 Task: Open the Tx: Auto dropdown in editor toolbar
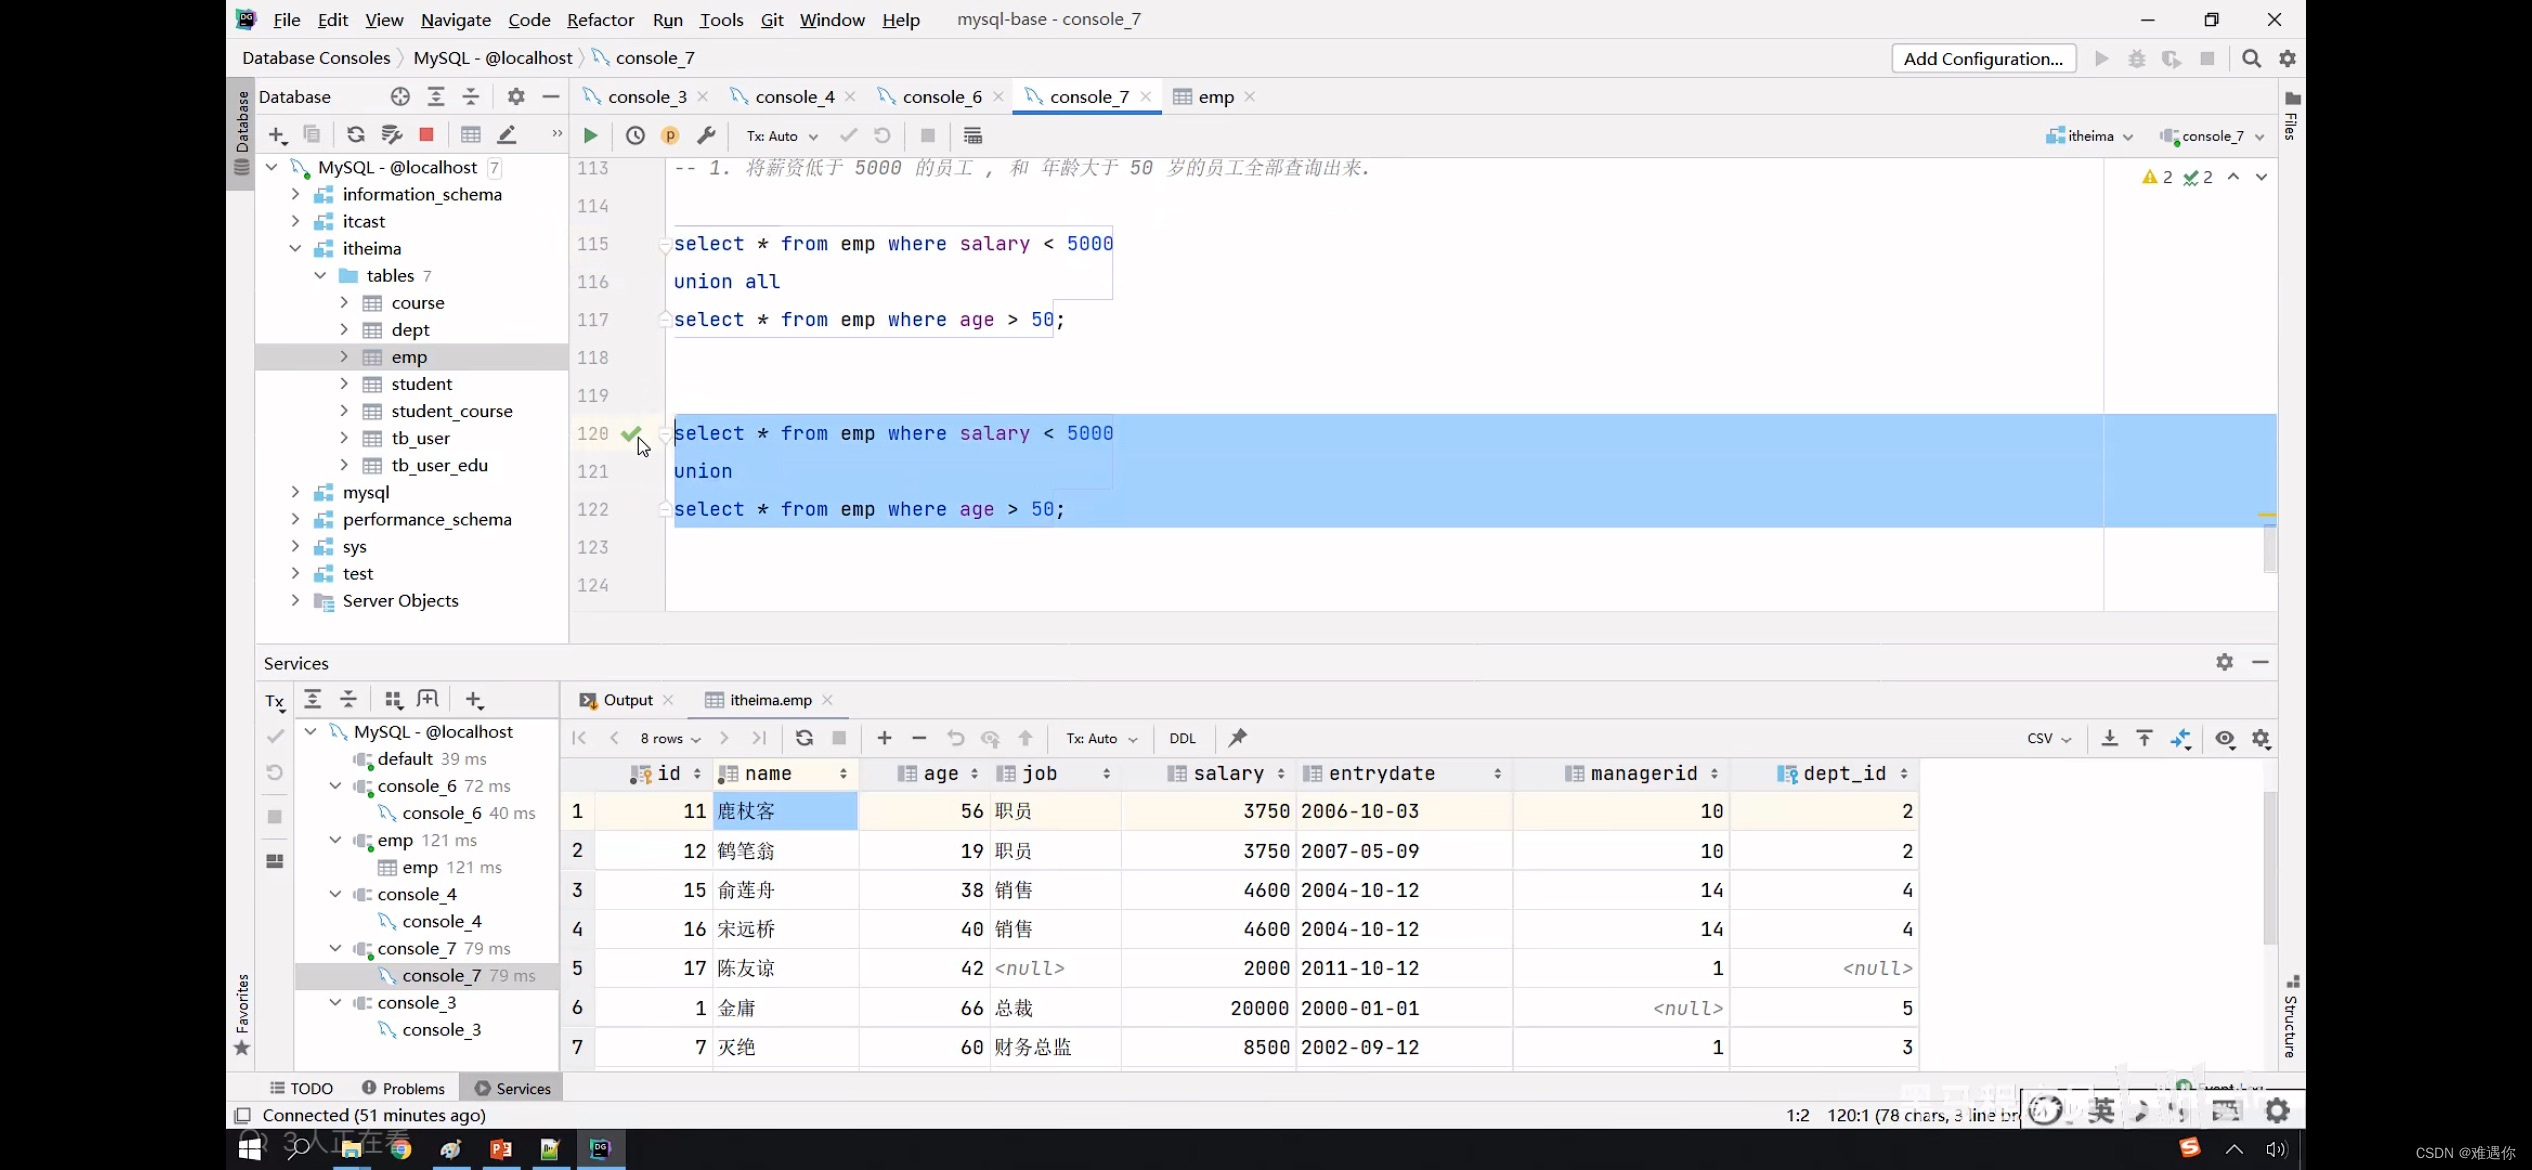pyautogui.click(x=782, y=136)
